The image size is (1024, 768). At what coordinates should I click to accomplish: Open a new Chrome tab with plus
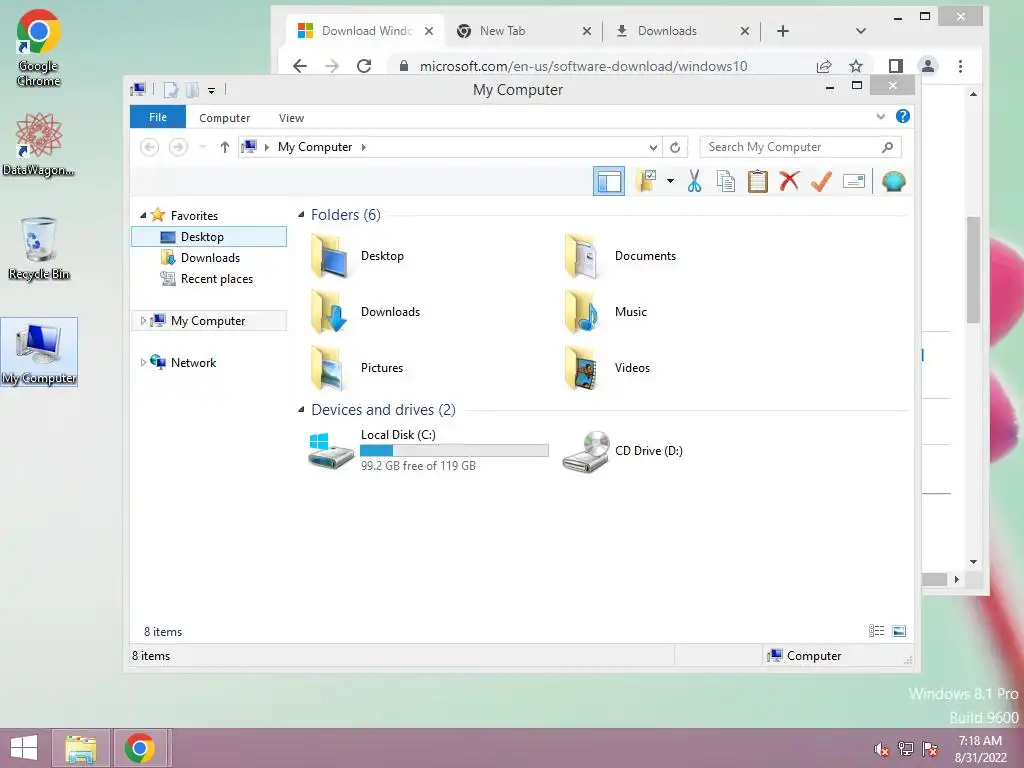(x=783, y=31)
